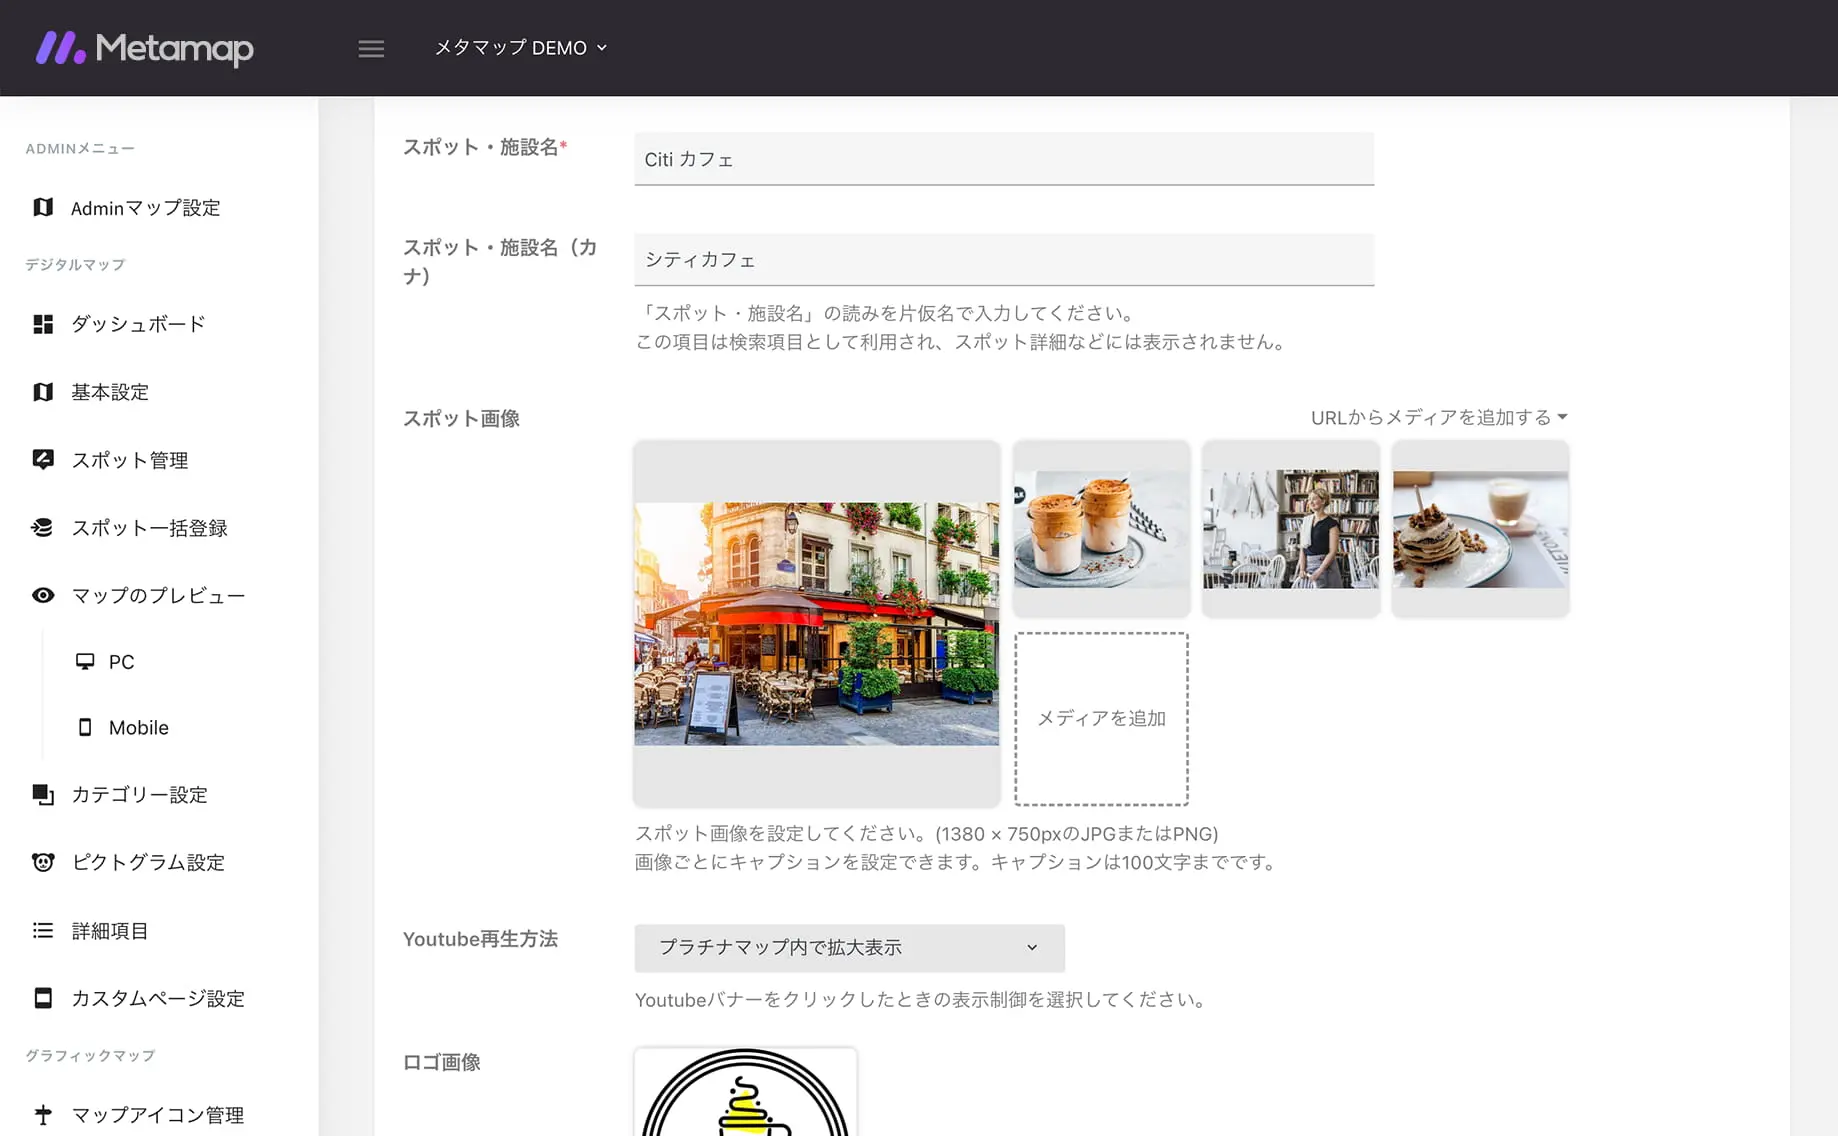The image size is (1838, 1136).
Task: Click the PC monitor icon
Action: tap(85, 661)
